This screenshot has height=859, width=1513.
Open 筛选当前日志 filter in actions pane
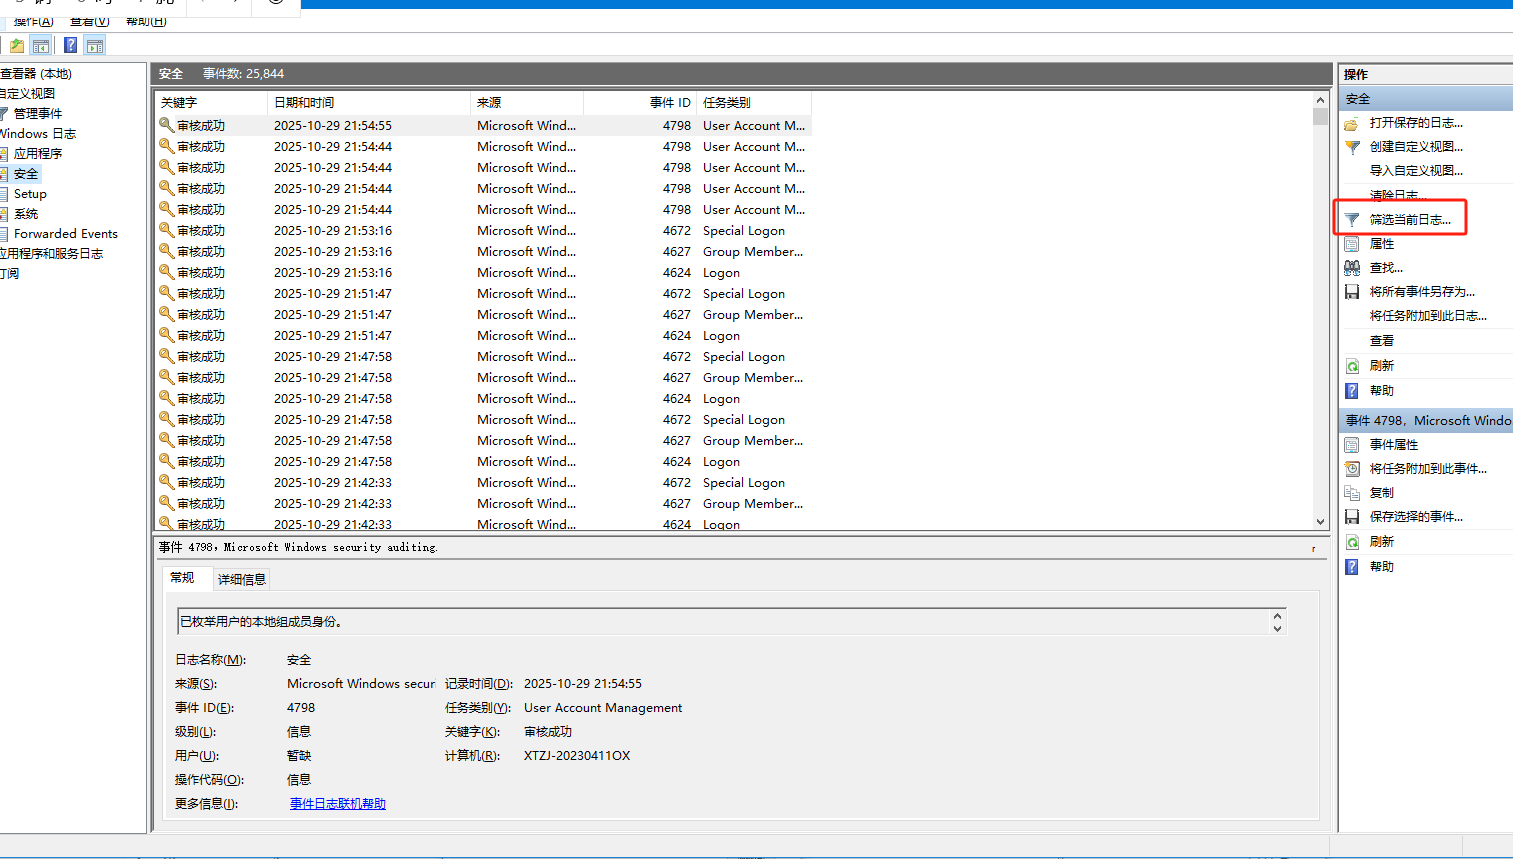pyautogui.click(x=1409, y=219)
